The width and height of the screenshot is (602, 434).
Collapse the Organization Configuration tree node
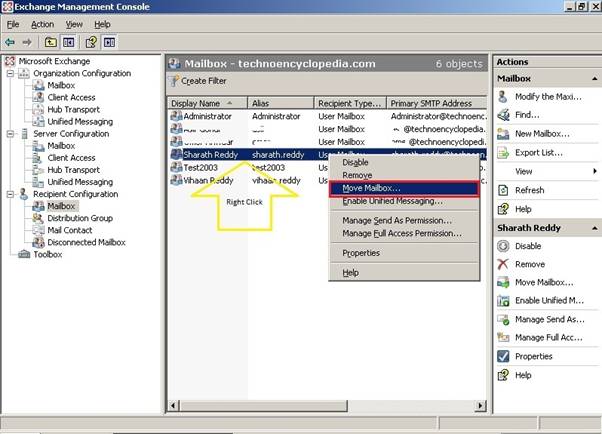[10, 73]
